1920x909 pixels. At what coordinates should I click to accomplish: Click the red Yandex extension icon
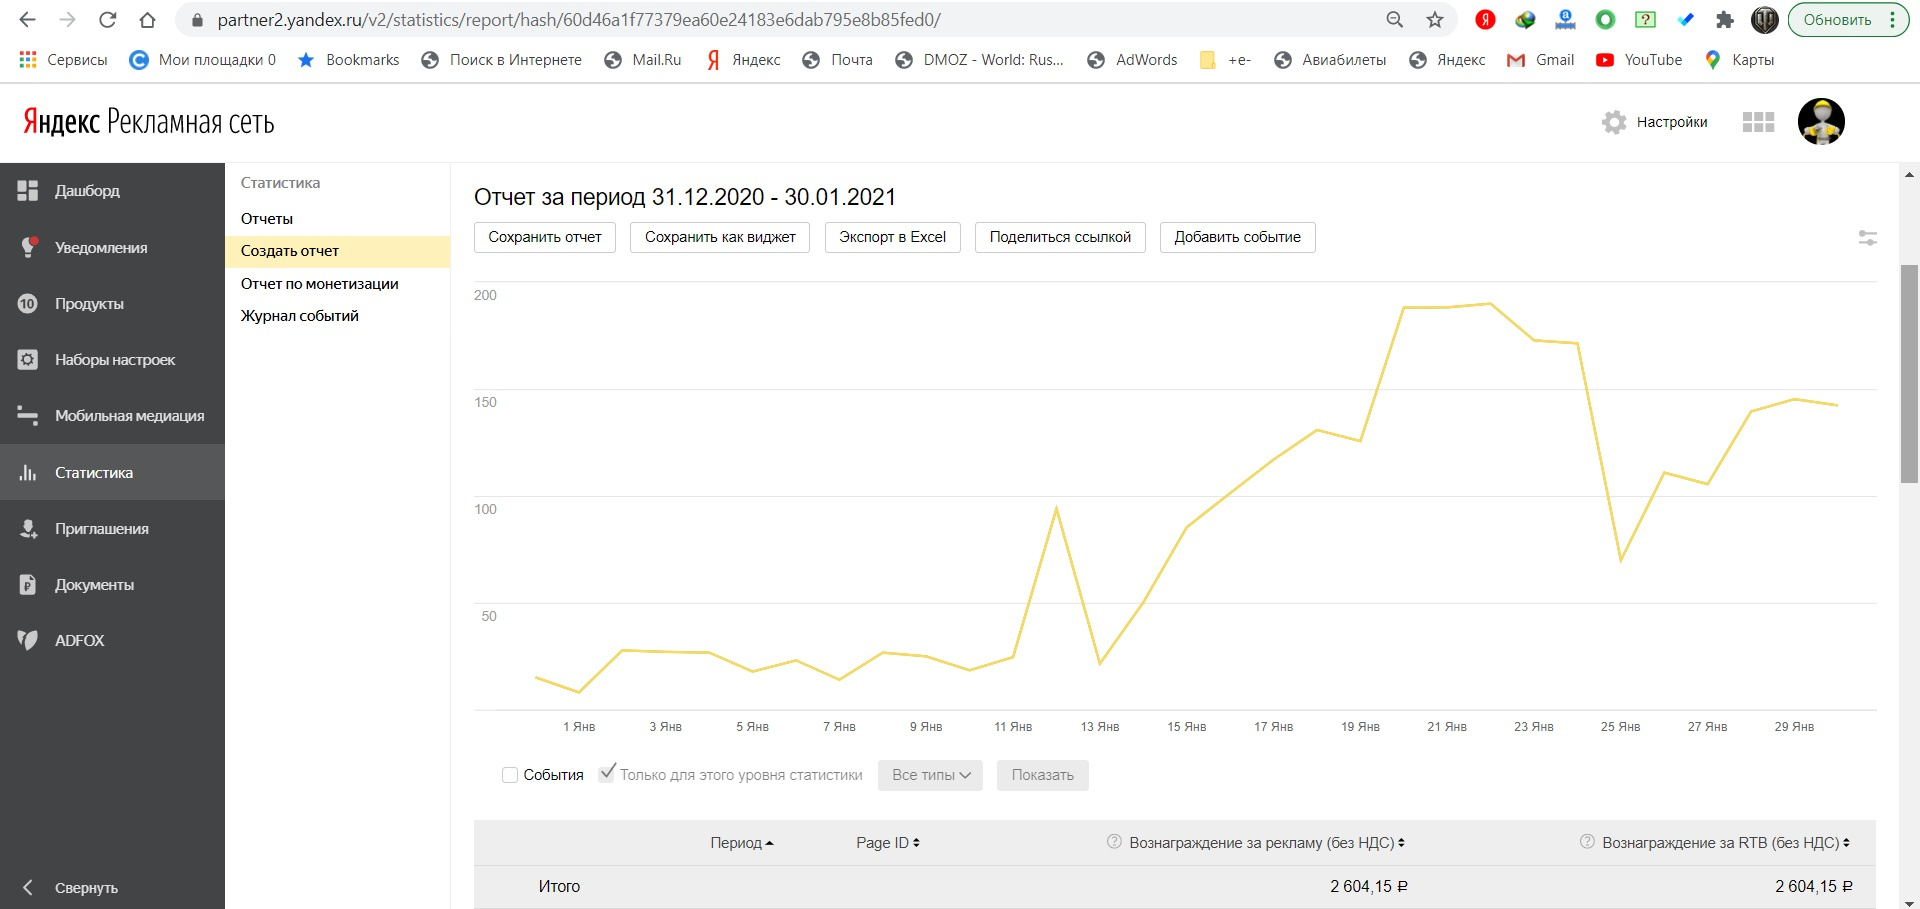point(1485,20)
